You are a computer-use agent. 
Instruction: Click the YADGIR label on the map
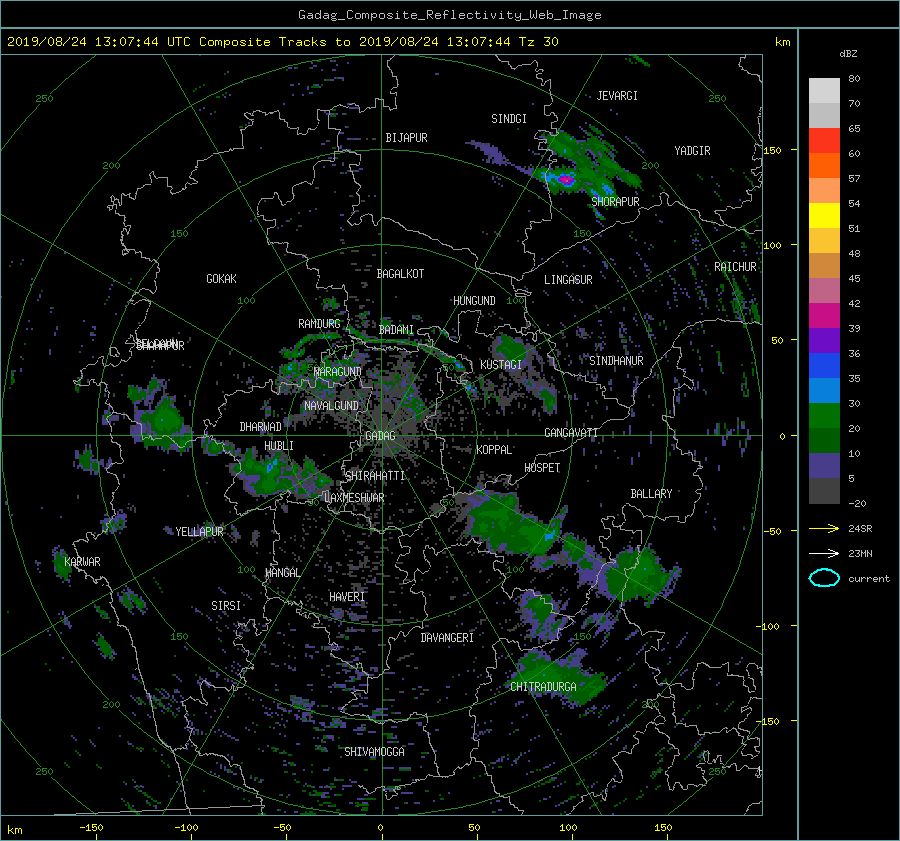coord(692,151)
